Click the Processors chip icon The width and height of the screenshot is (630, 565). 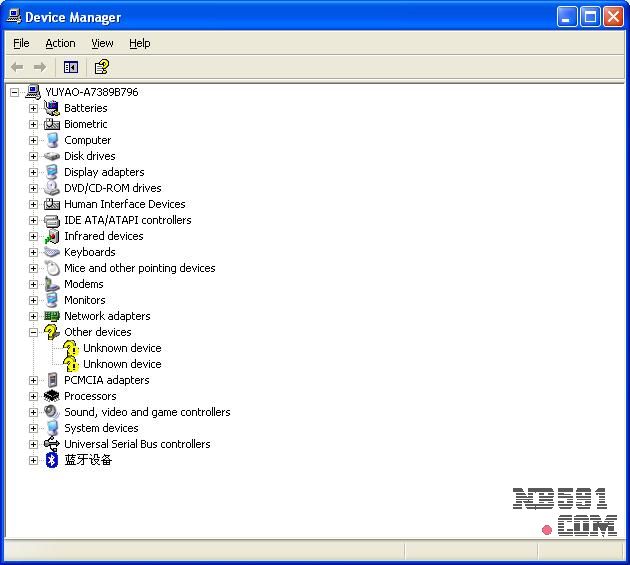point(52,396)
